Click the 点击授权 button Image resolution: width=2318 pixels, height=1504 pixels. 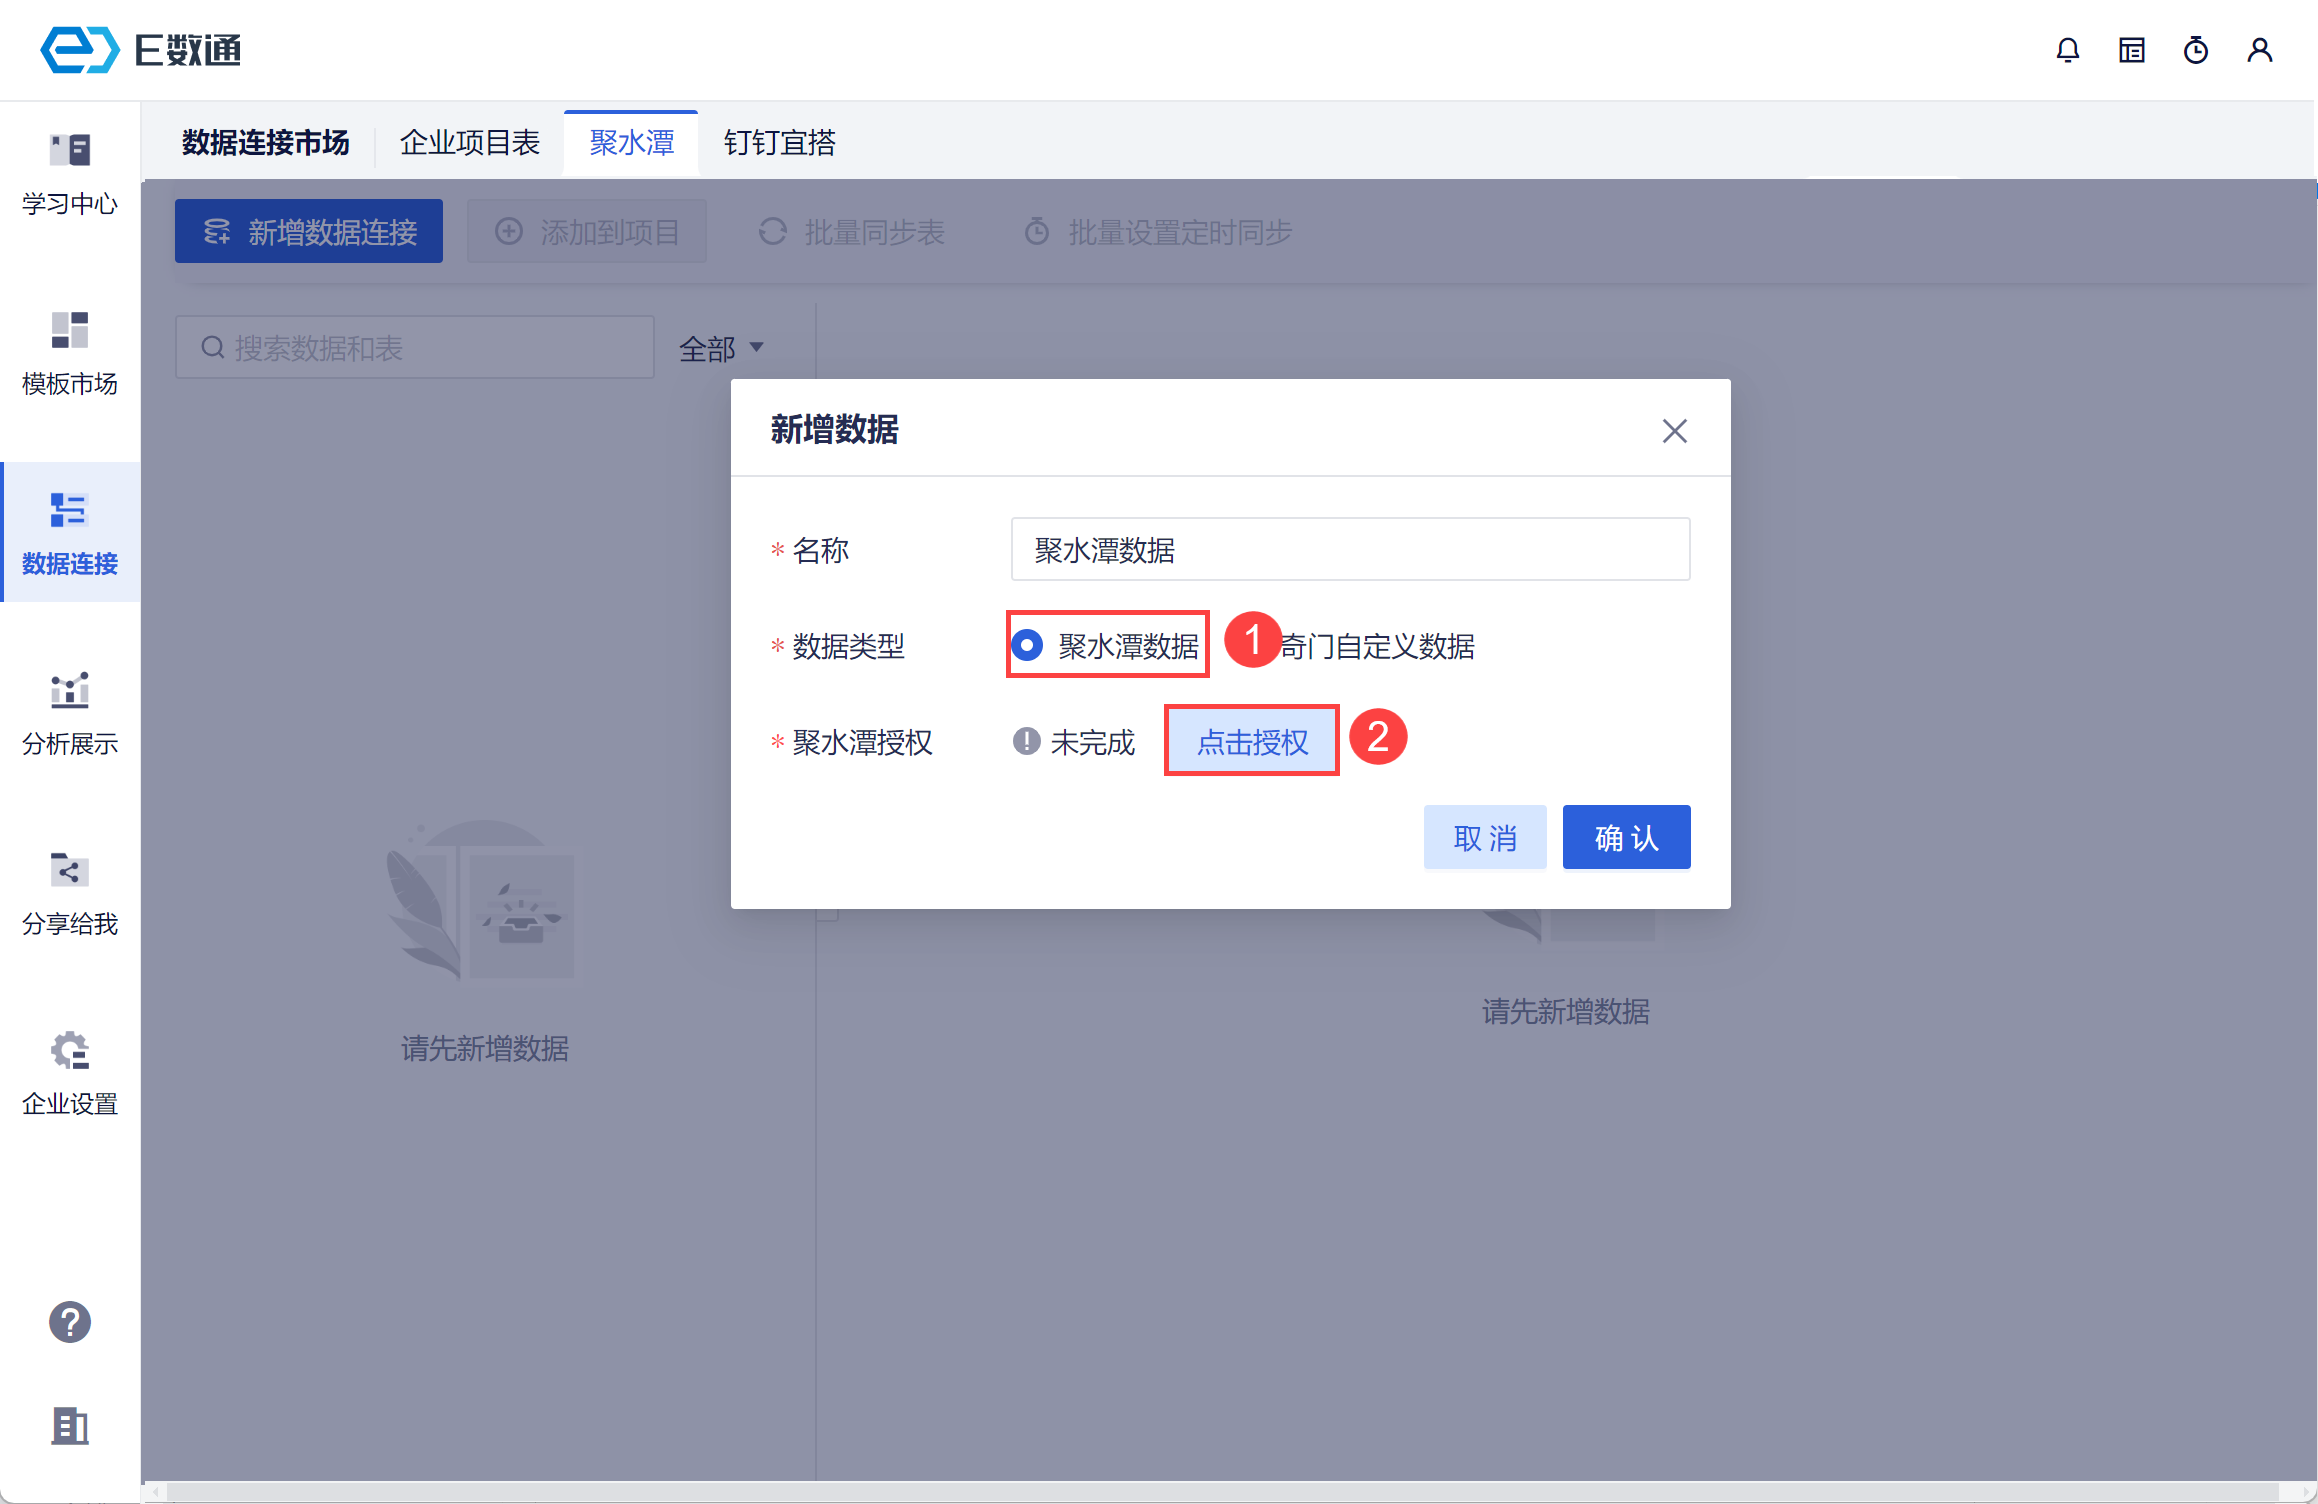coord(1252,741)
